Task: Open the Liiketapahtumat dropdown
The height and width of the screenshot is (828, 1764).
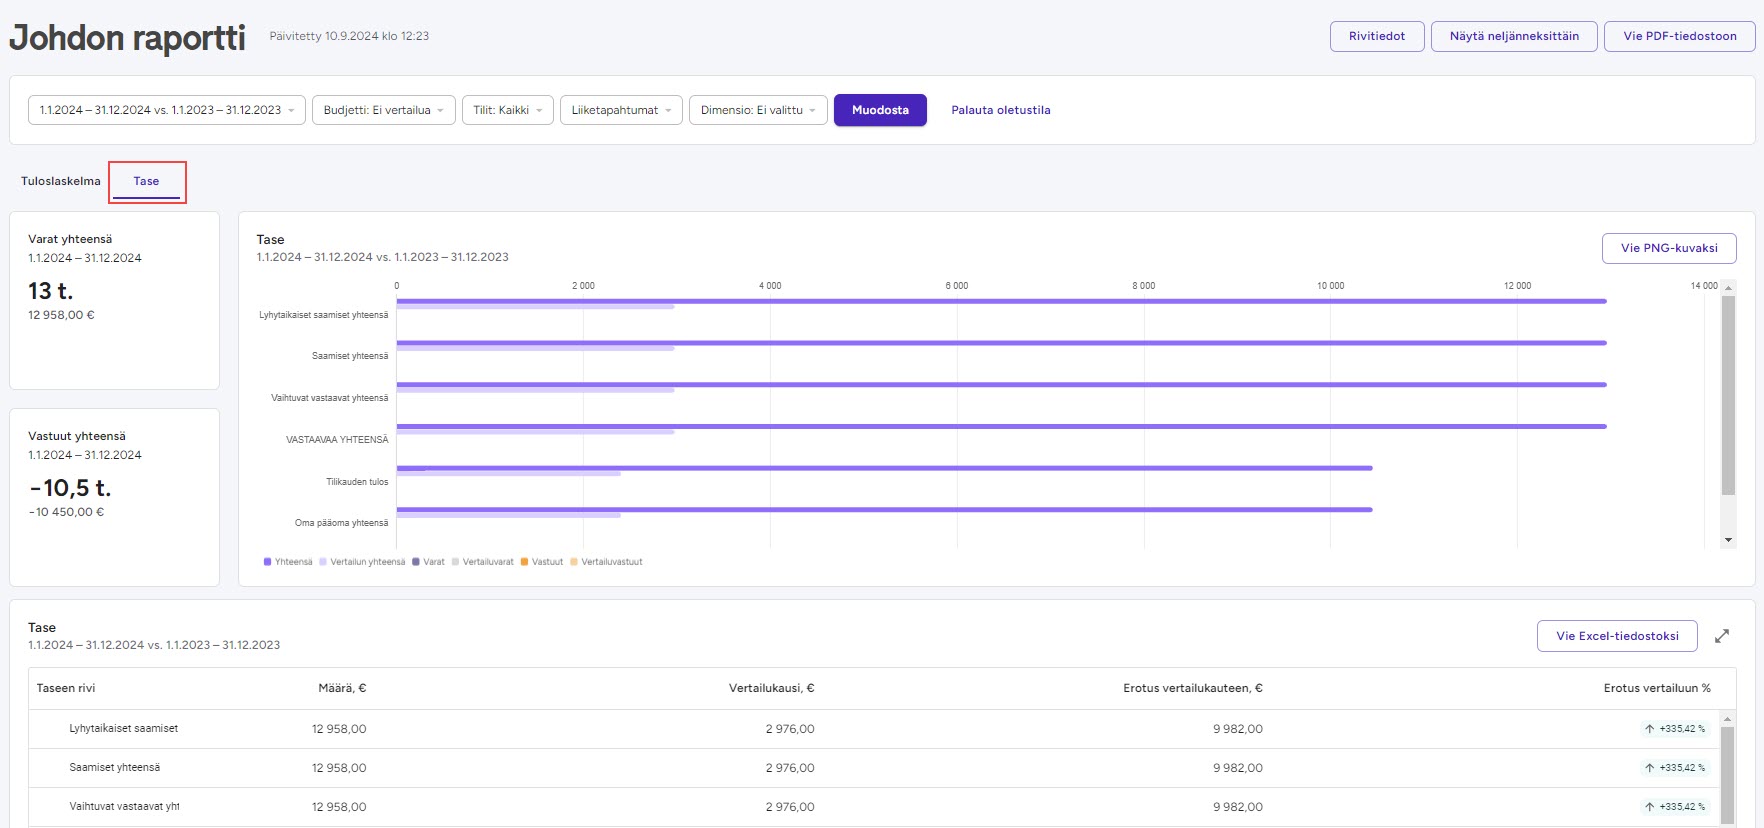Action: pyautogui.click(x=621, y=110)
